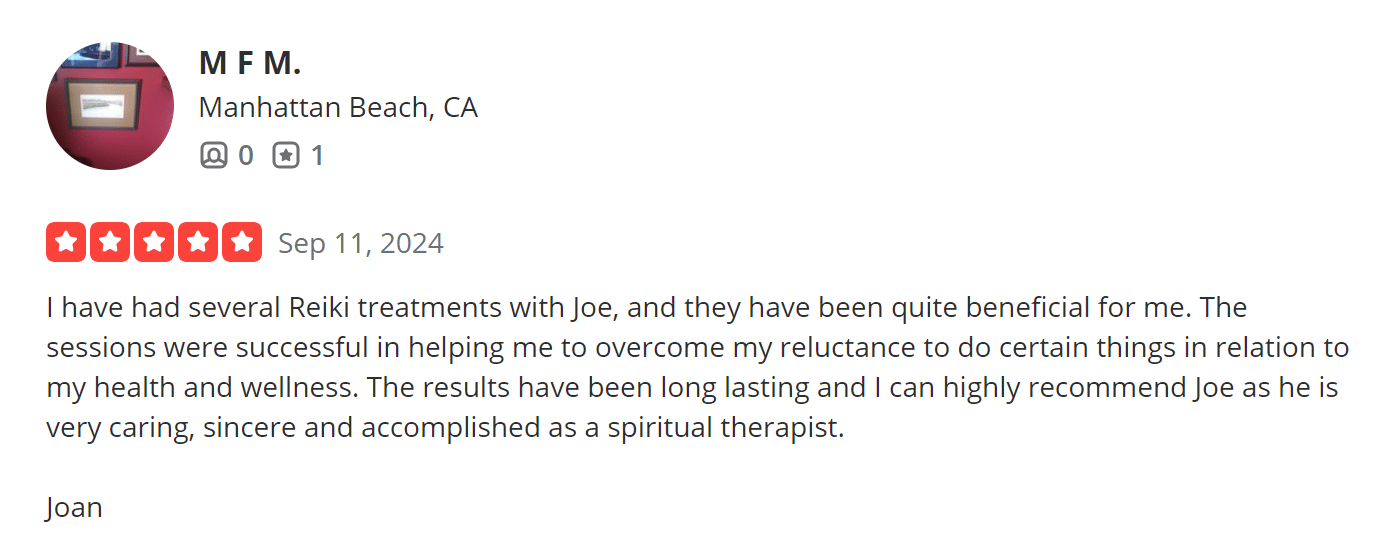Viewport: 1394px width, 552px height.
Task: Select the fifth red rating star
Action: (242, 242)
